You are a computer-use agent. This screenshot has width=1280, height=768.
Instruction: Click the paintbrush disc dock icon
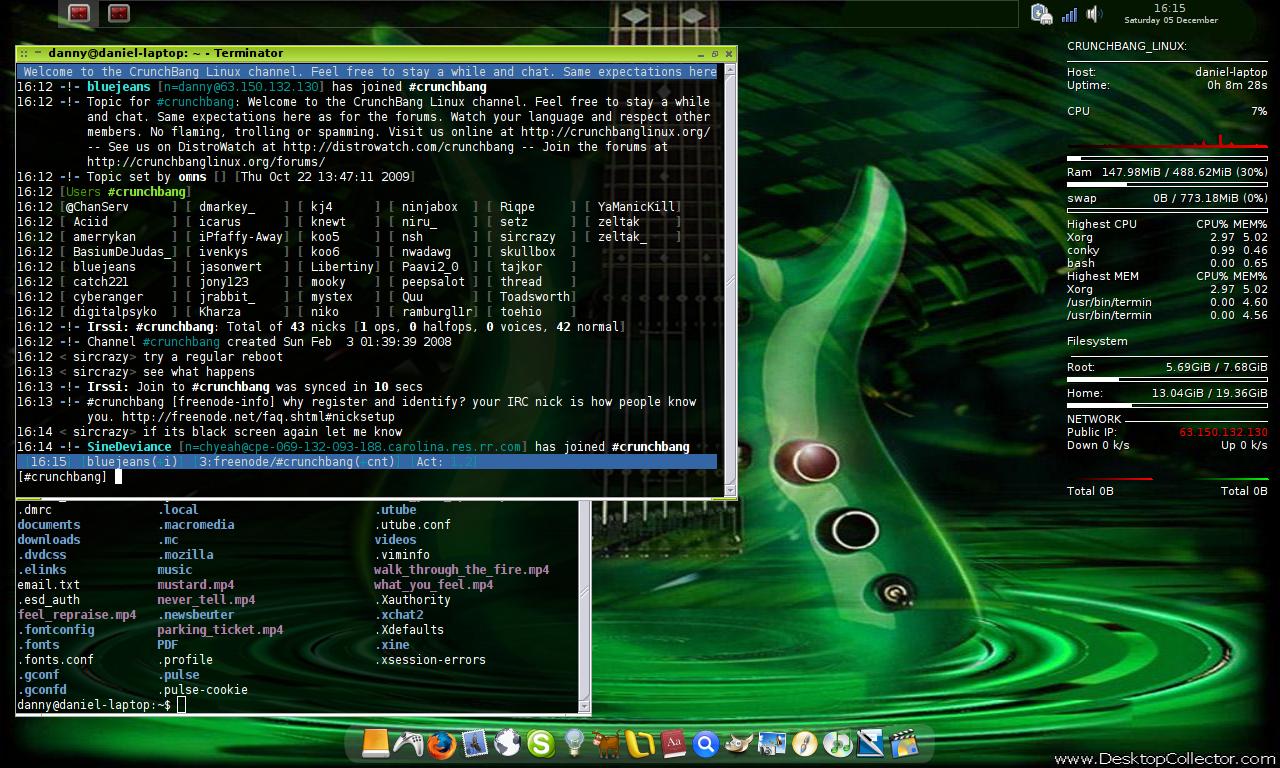tap(805, 743)
